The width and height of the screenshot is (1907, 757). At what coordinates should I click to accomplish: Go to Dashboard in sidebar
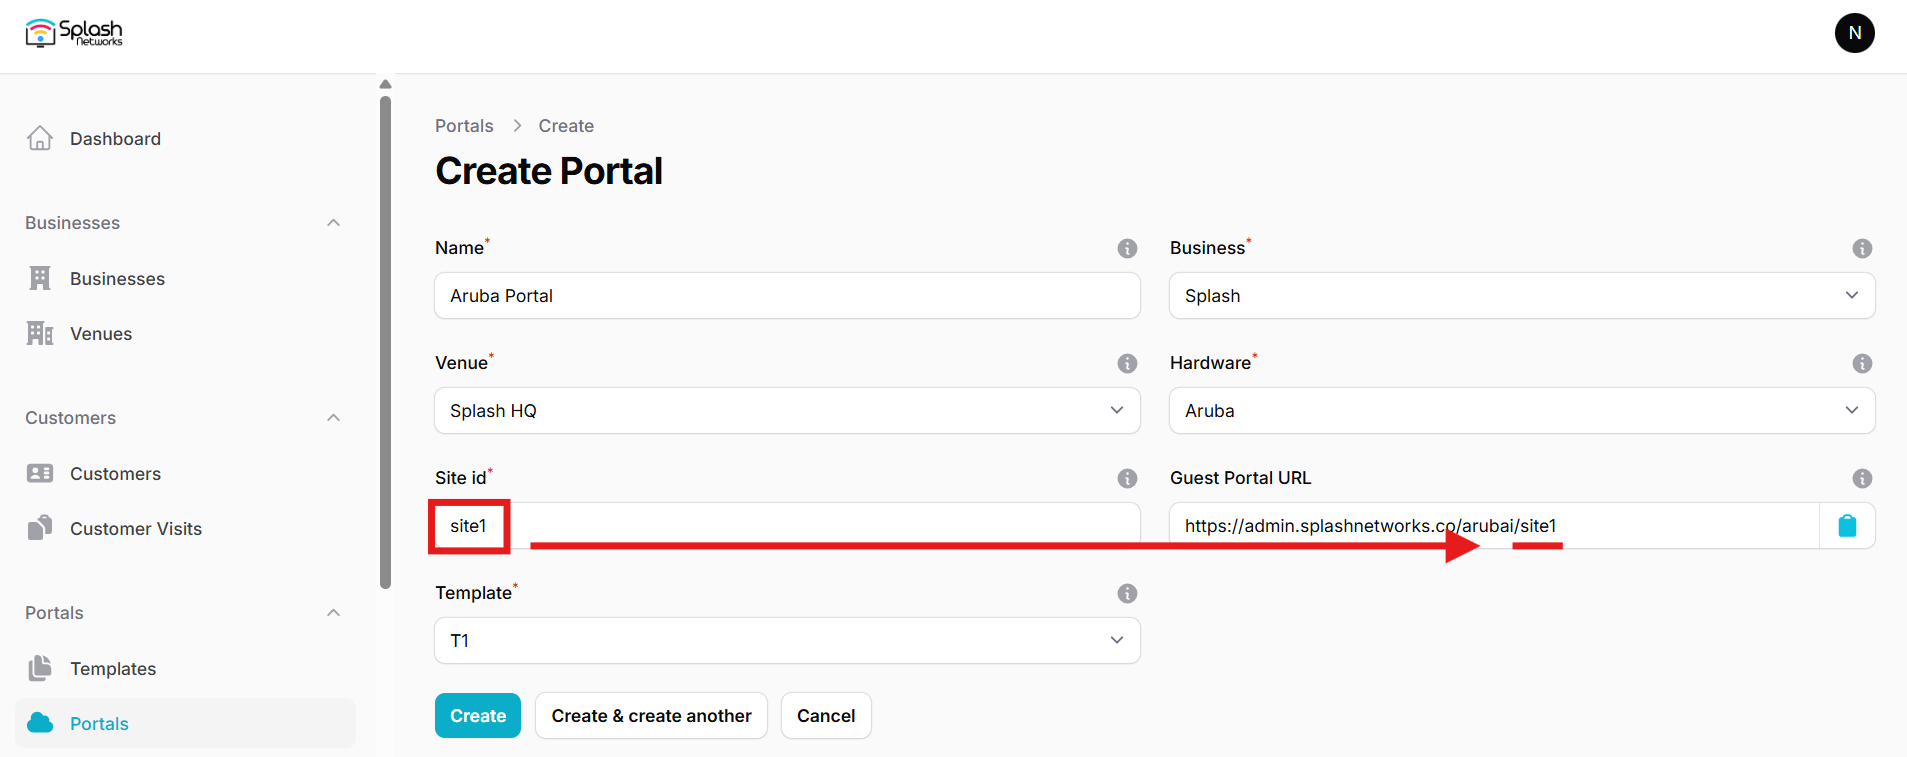point(185,138)
